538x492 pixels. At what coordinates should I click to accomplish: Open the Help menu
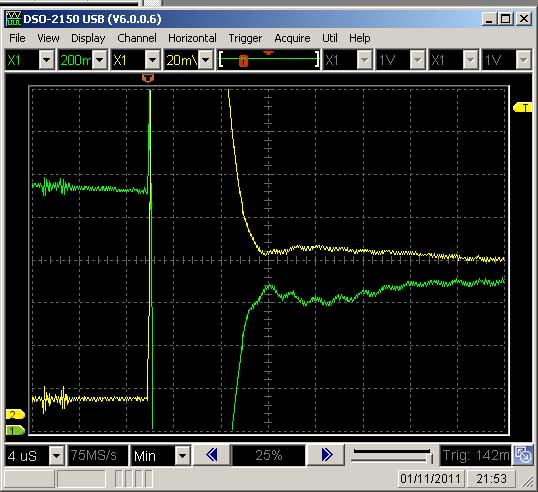coord(360,38)
